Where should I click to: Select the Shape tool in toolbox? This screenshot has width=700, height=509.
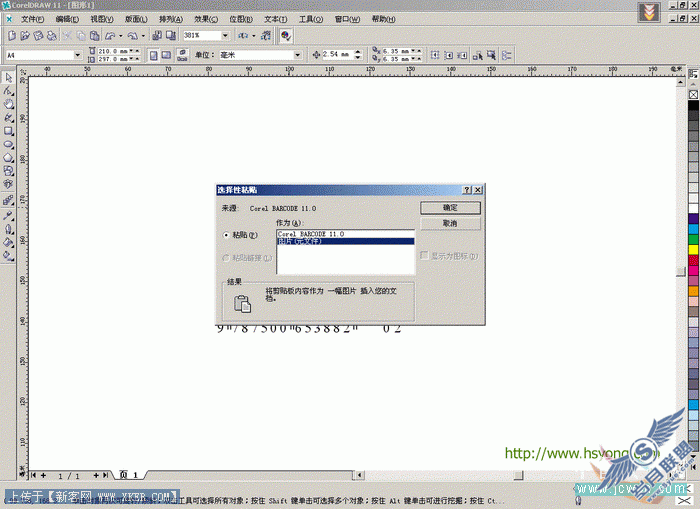tap(8, 91)
